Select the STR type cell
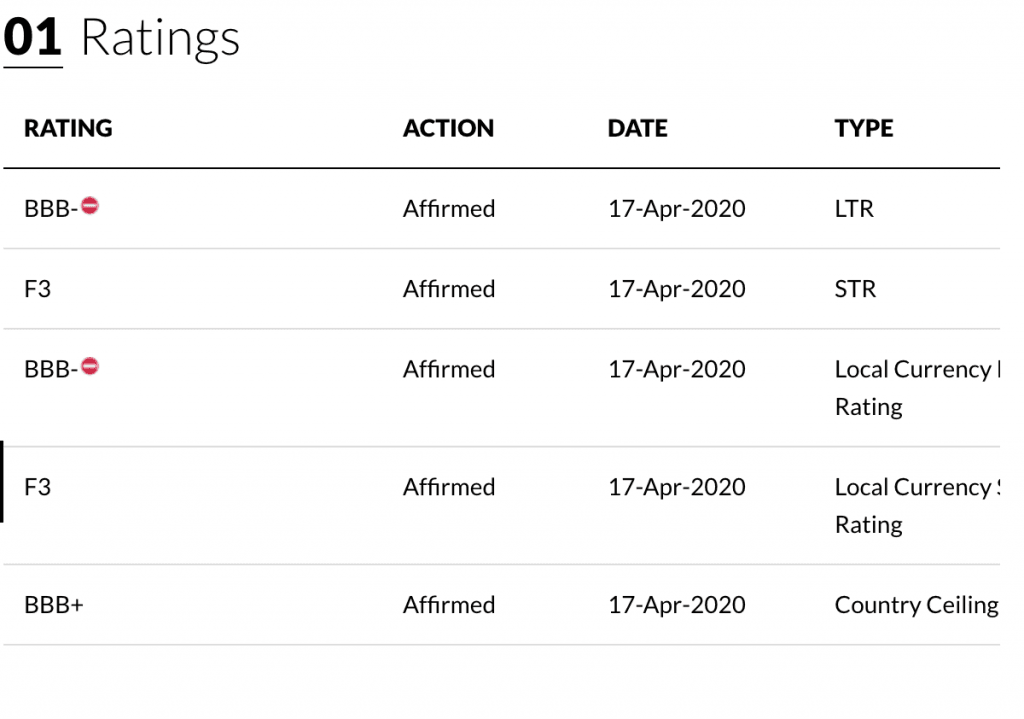 pos(856,289)
